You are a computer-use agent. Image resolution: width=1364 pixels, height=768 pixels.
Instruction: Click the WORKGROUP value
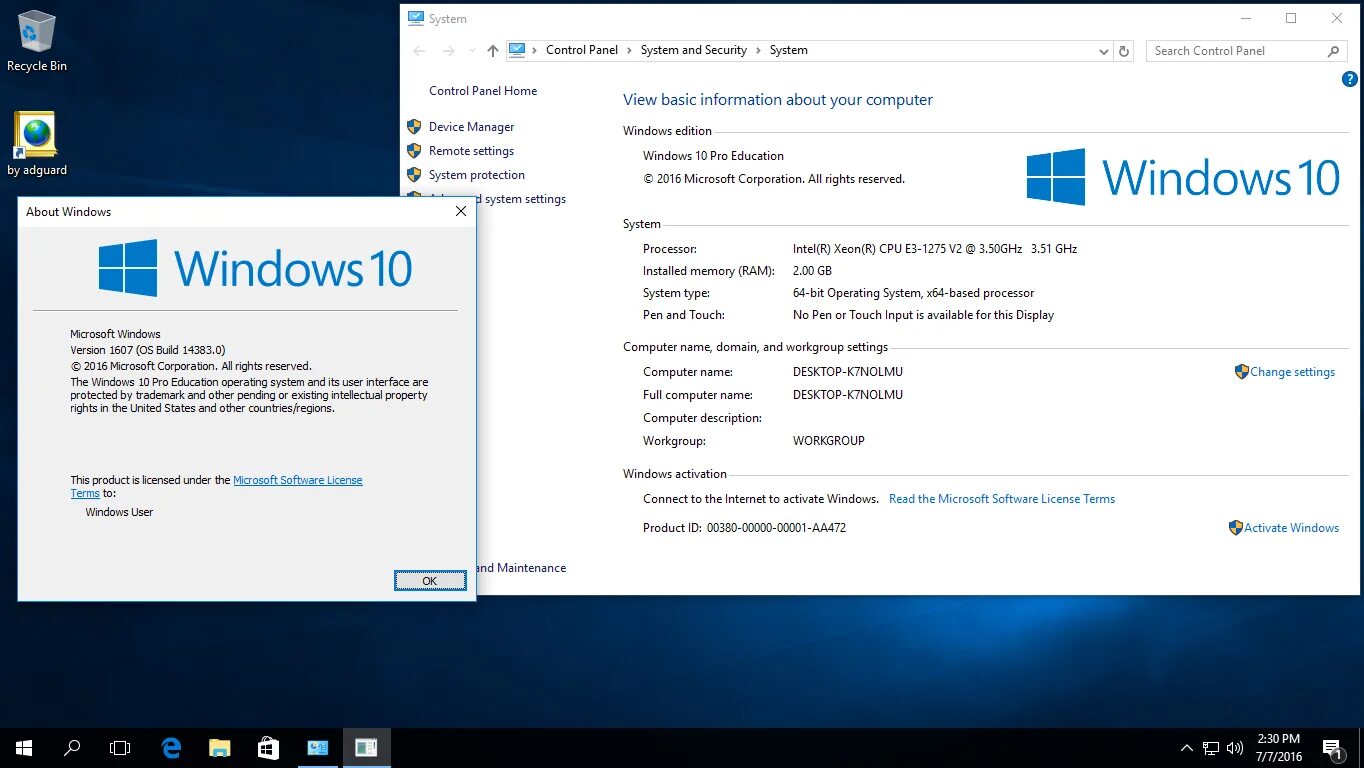(829, 441)
